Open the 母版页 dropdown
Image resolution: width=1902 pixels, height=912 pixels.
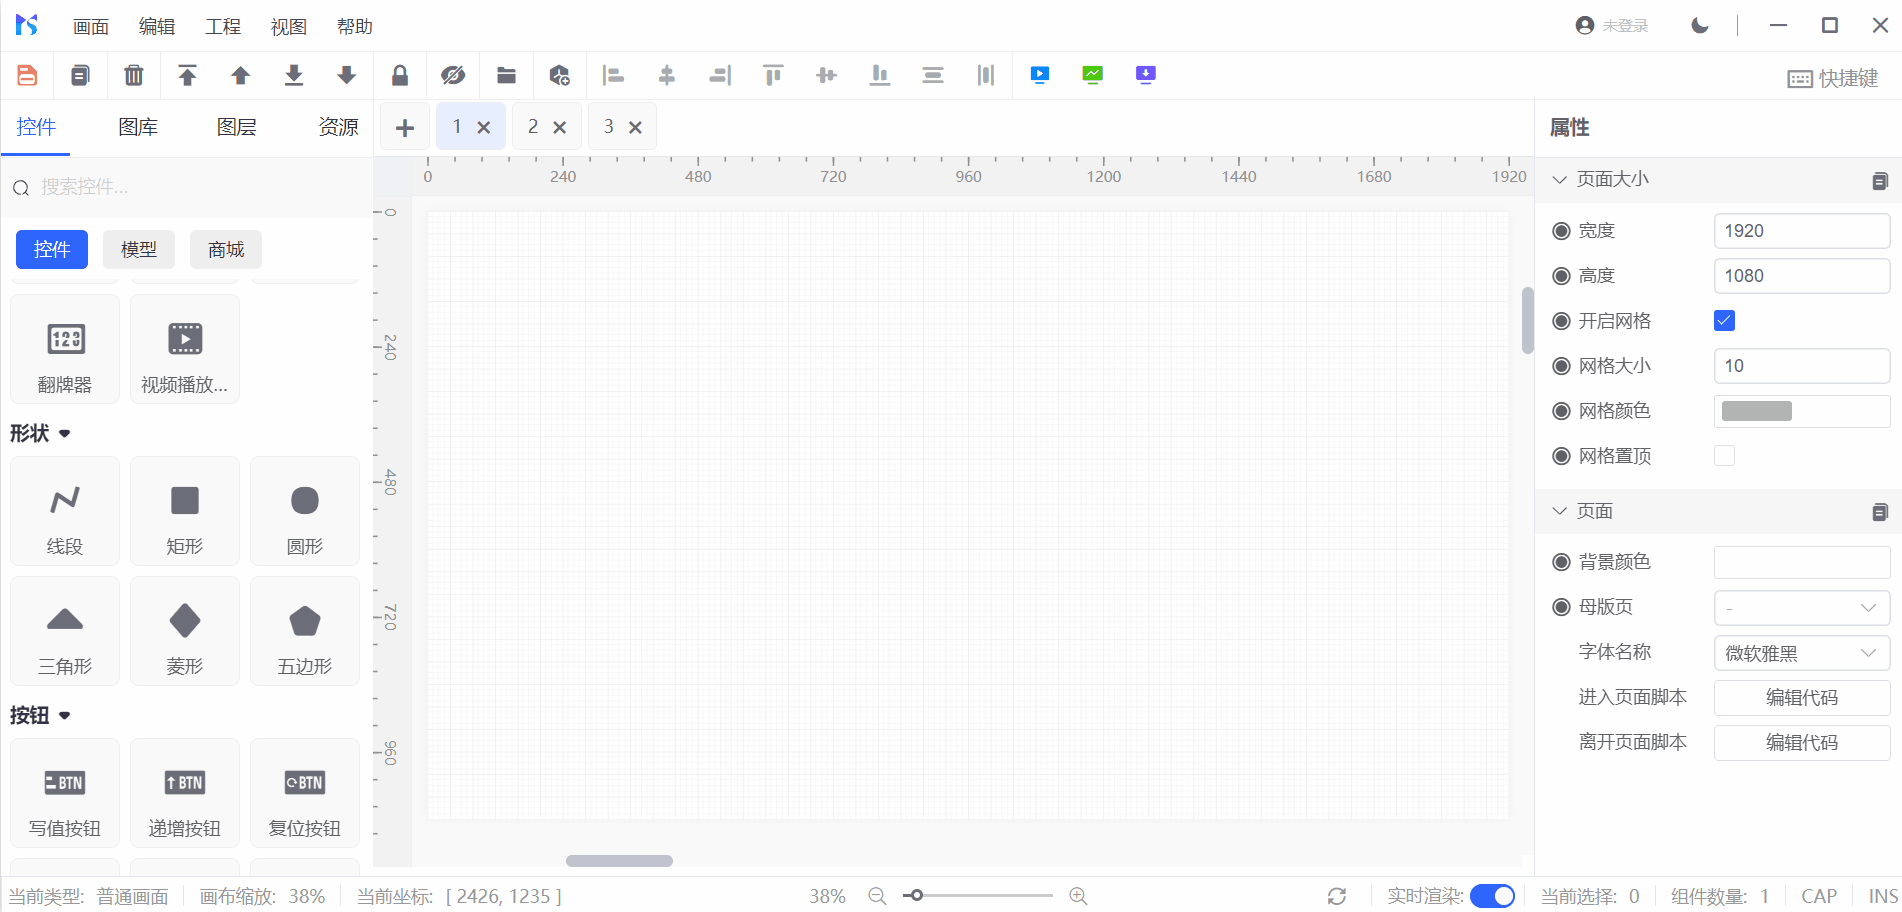1801,608
